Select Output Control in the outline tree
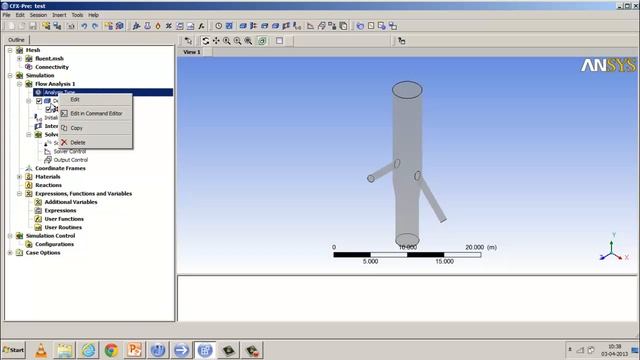This screenshot has height=360, width=640. 71,160
